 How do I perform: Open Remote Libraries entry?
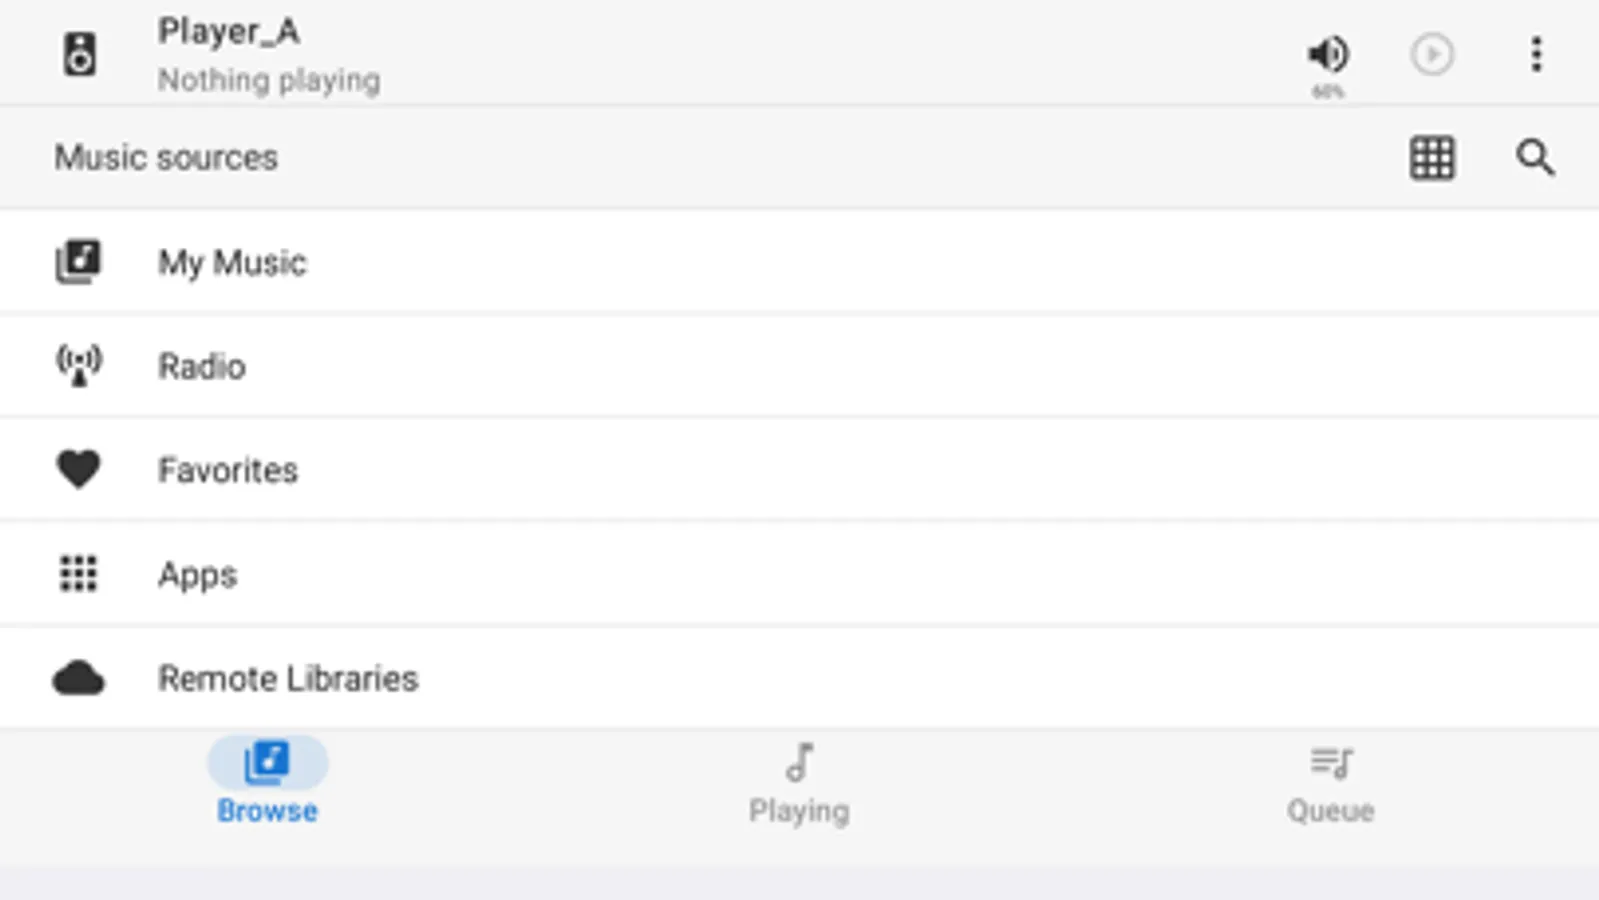click(288, 679)
